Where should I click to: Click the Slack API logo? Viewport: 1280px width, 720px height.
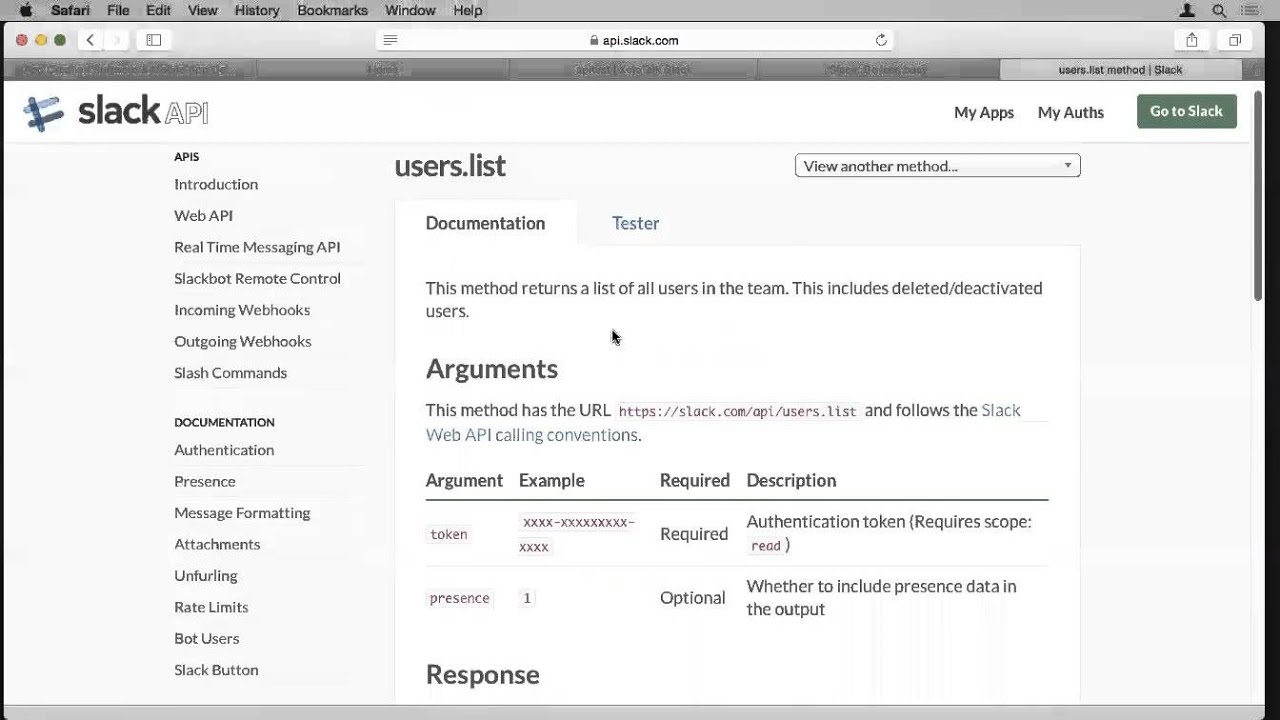click(x=116, y=112)
